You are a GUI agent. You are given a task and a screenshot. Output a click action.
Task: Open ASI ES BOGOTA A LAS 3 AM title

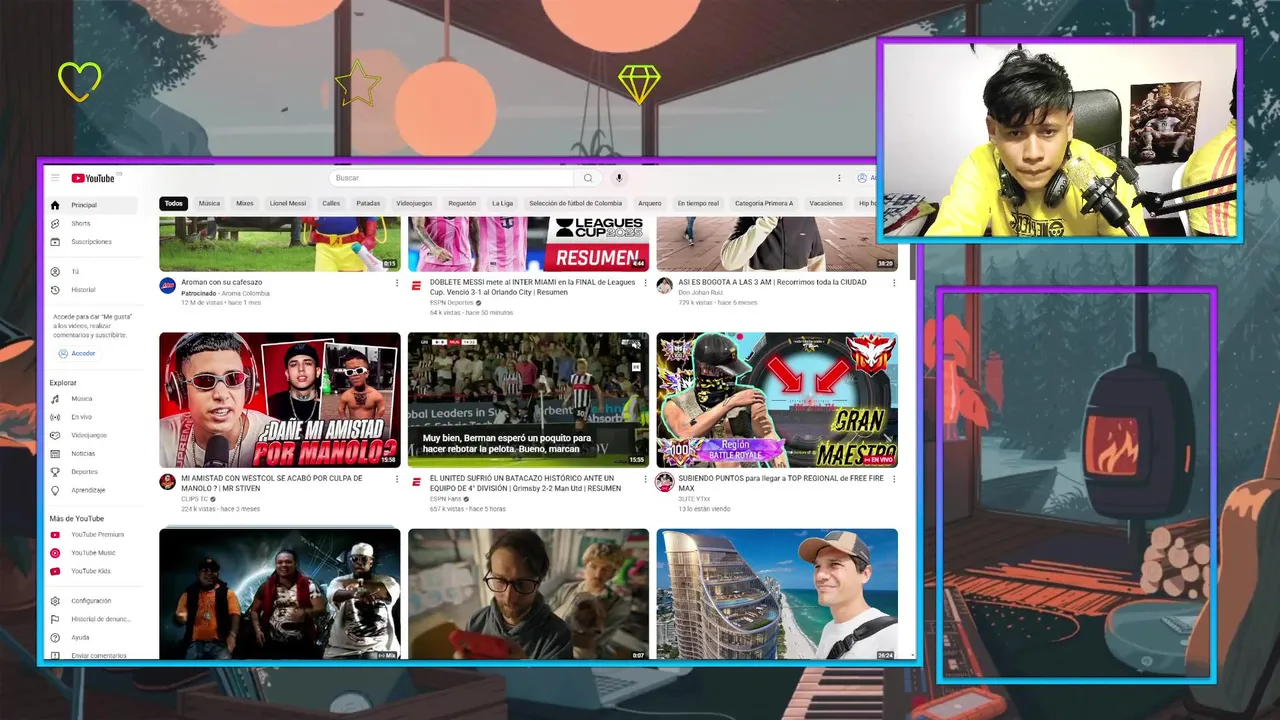click(772, 282)
